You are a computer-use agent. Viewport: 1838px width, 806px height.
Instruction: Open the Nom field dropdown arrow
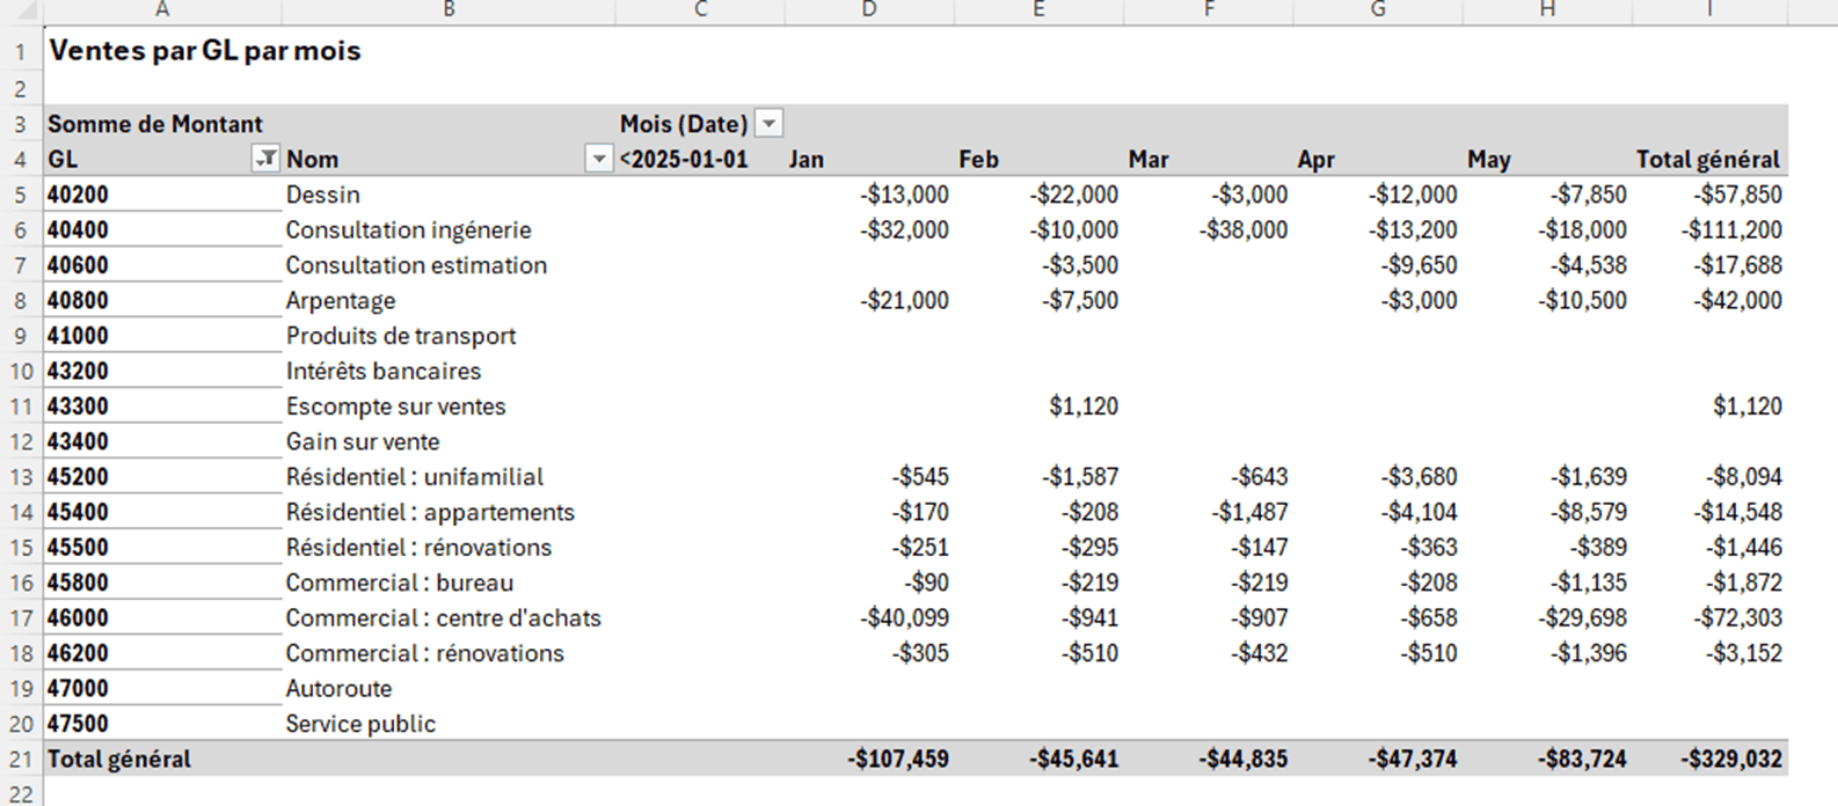point(598,159)
